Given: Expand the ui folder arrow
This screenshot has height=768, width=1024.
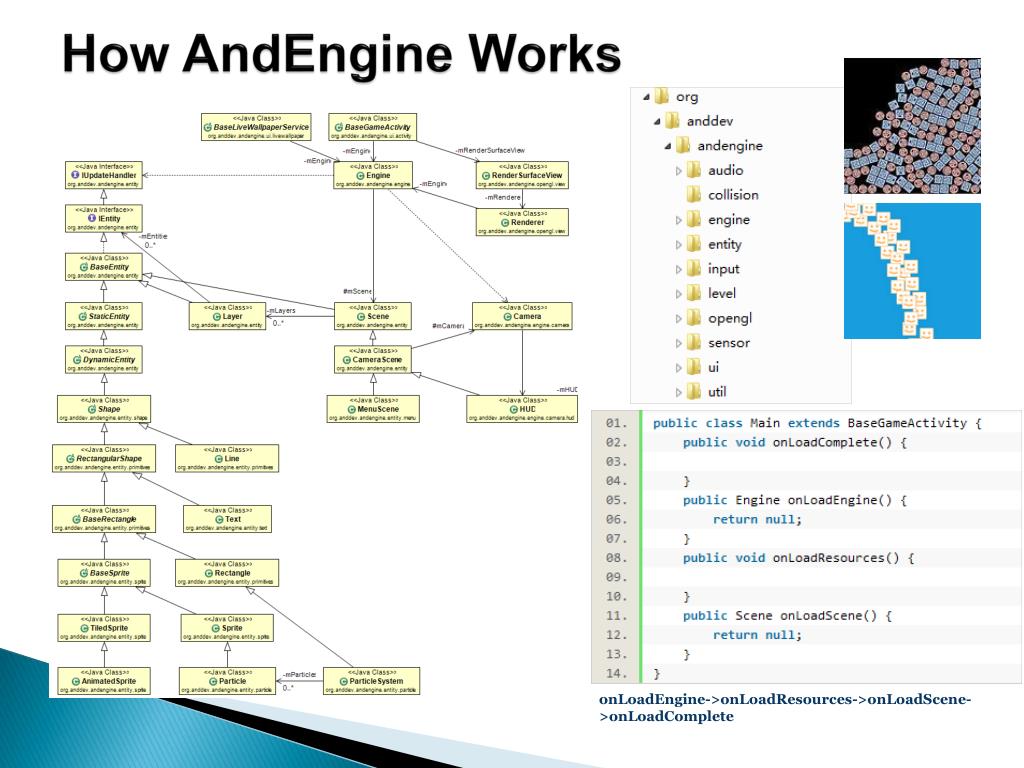Looking at the screenshot, I should [679, 368].
